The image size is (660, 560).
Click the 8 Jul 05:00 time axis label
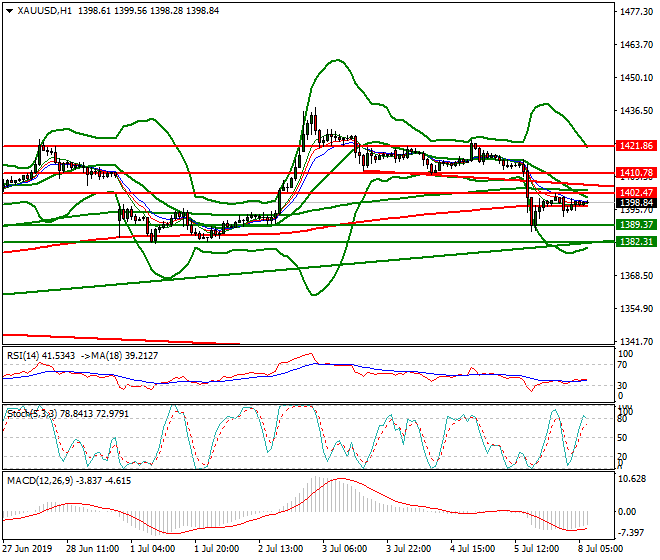[601, 549]
